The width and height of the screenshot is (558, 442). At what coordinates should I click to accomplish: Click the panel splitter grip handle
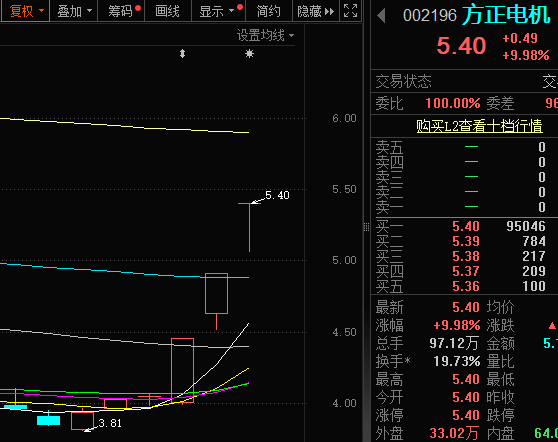pyautogui.click(x=367, y=227)
